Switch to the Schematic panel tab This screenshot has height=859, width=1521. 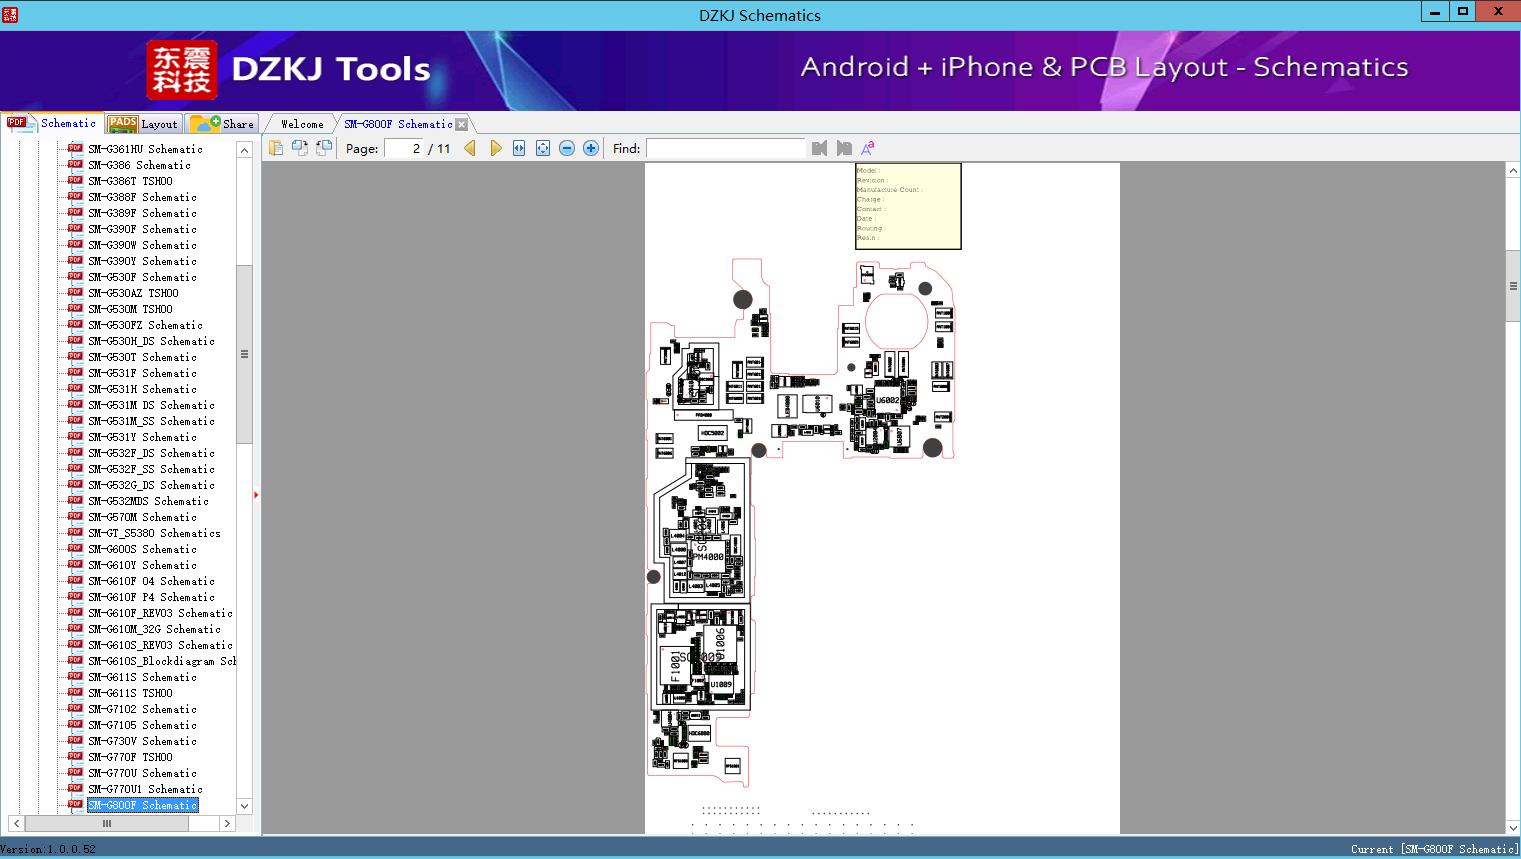tap(52, 123)
